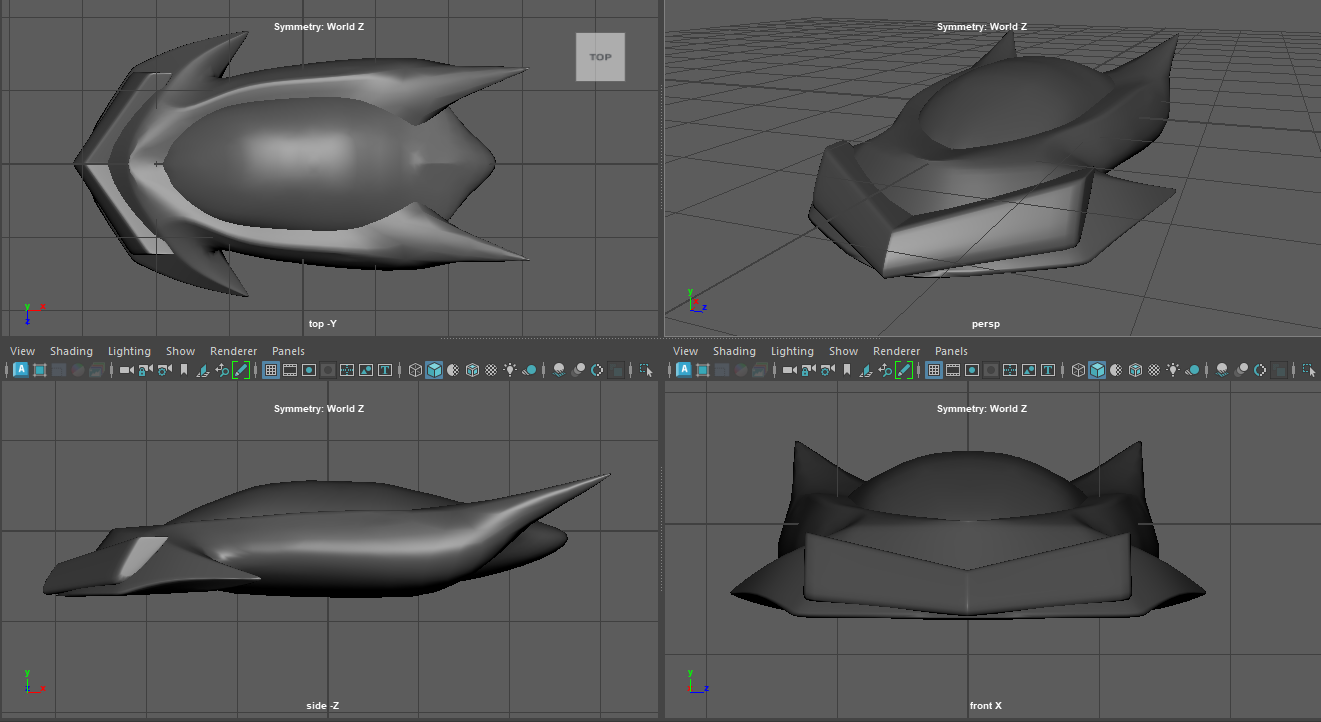This screenshot has width=1321, height=722.
Task: Toggle textured display in front view toolbar
Action: click(1154, 370)
